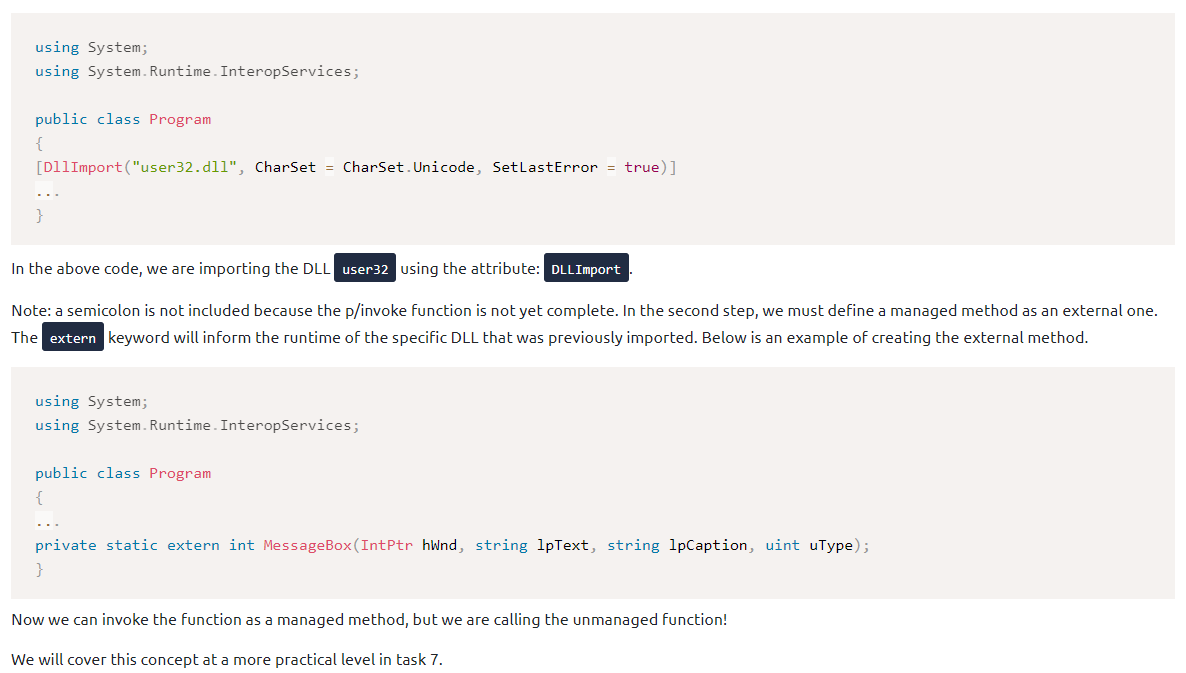The image size is (1186, 673).
Task: Click the user32 inline code badge
Action: pyautogui.click(x=365, y=269)
